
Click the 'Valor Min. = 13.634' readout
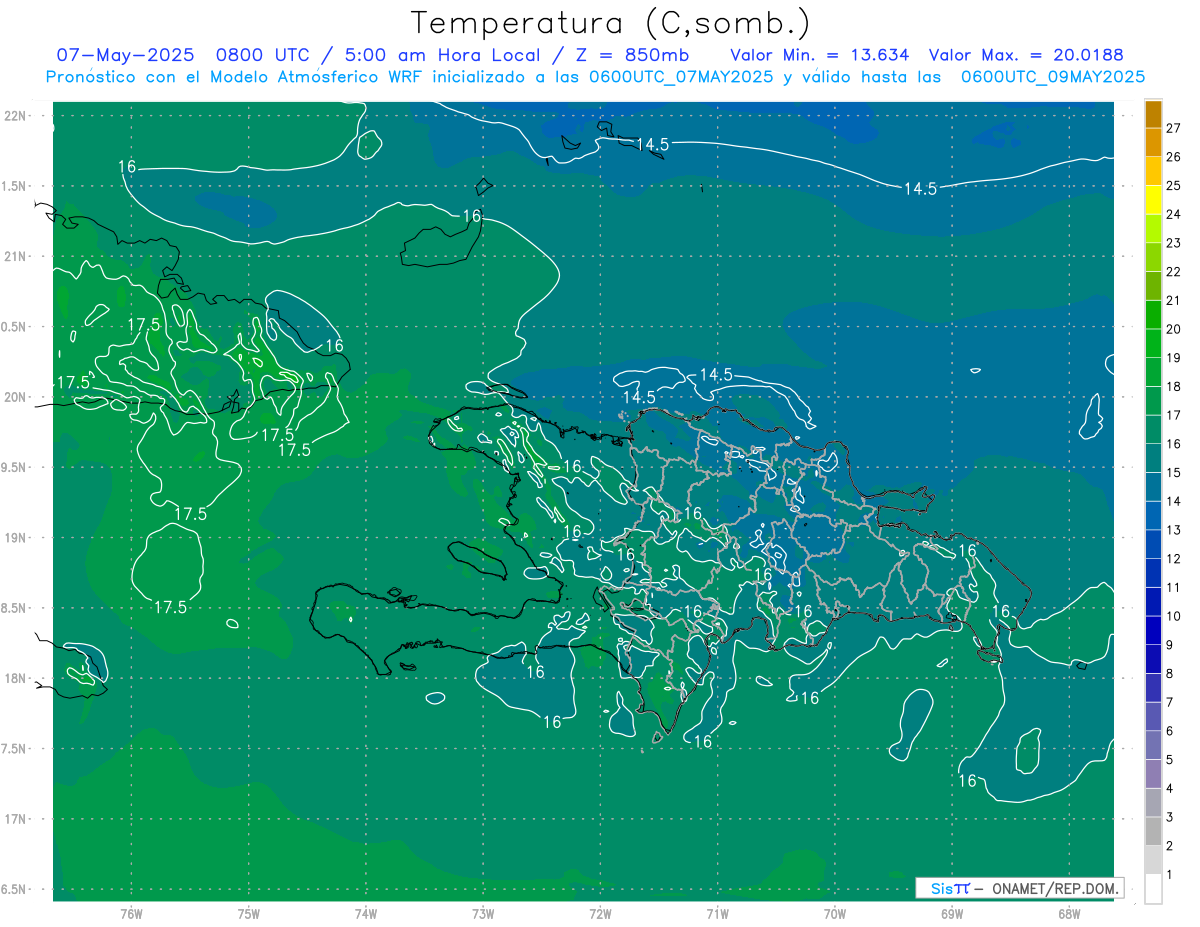coord(819,55)
